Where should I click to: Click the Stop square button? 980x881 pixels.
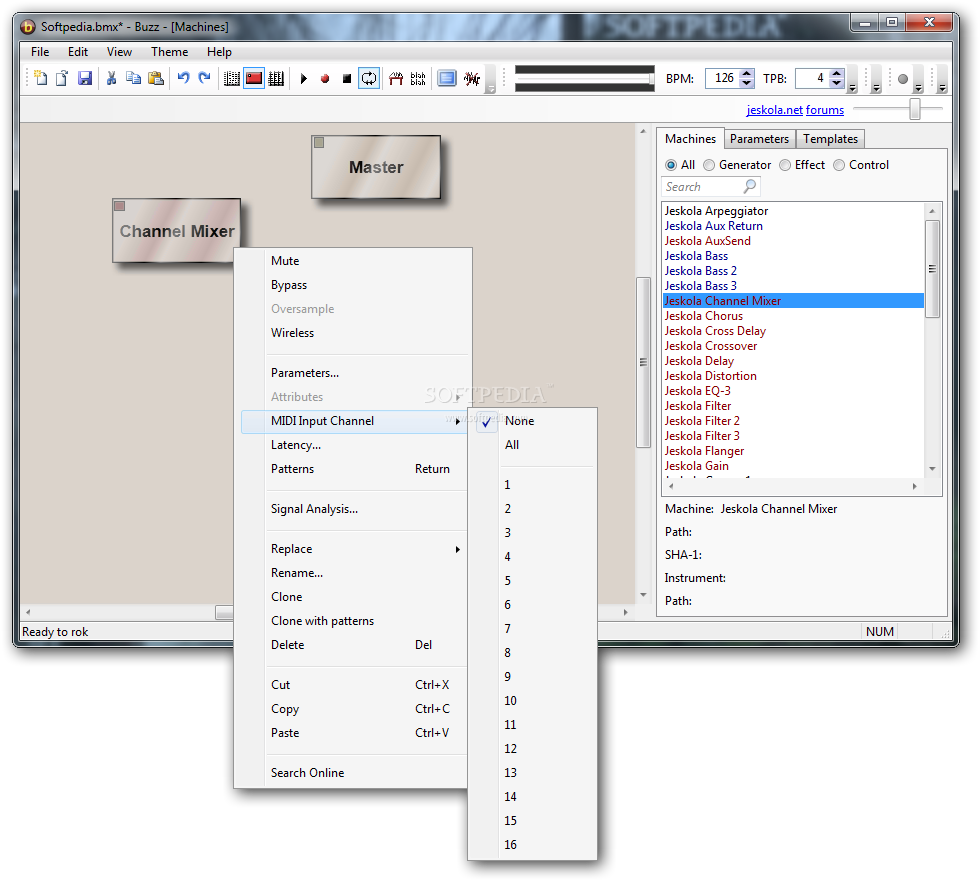click(347, 79)
